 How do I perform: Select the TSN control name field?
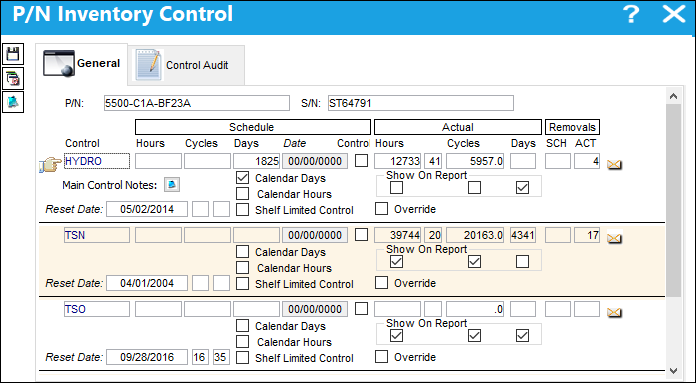97,235
